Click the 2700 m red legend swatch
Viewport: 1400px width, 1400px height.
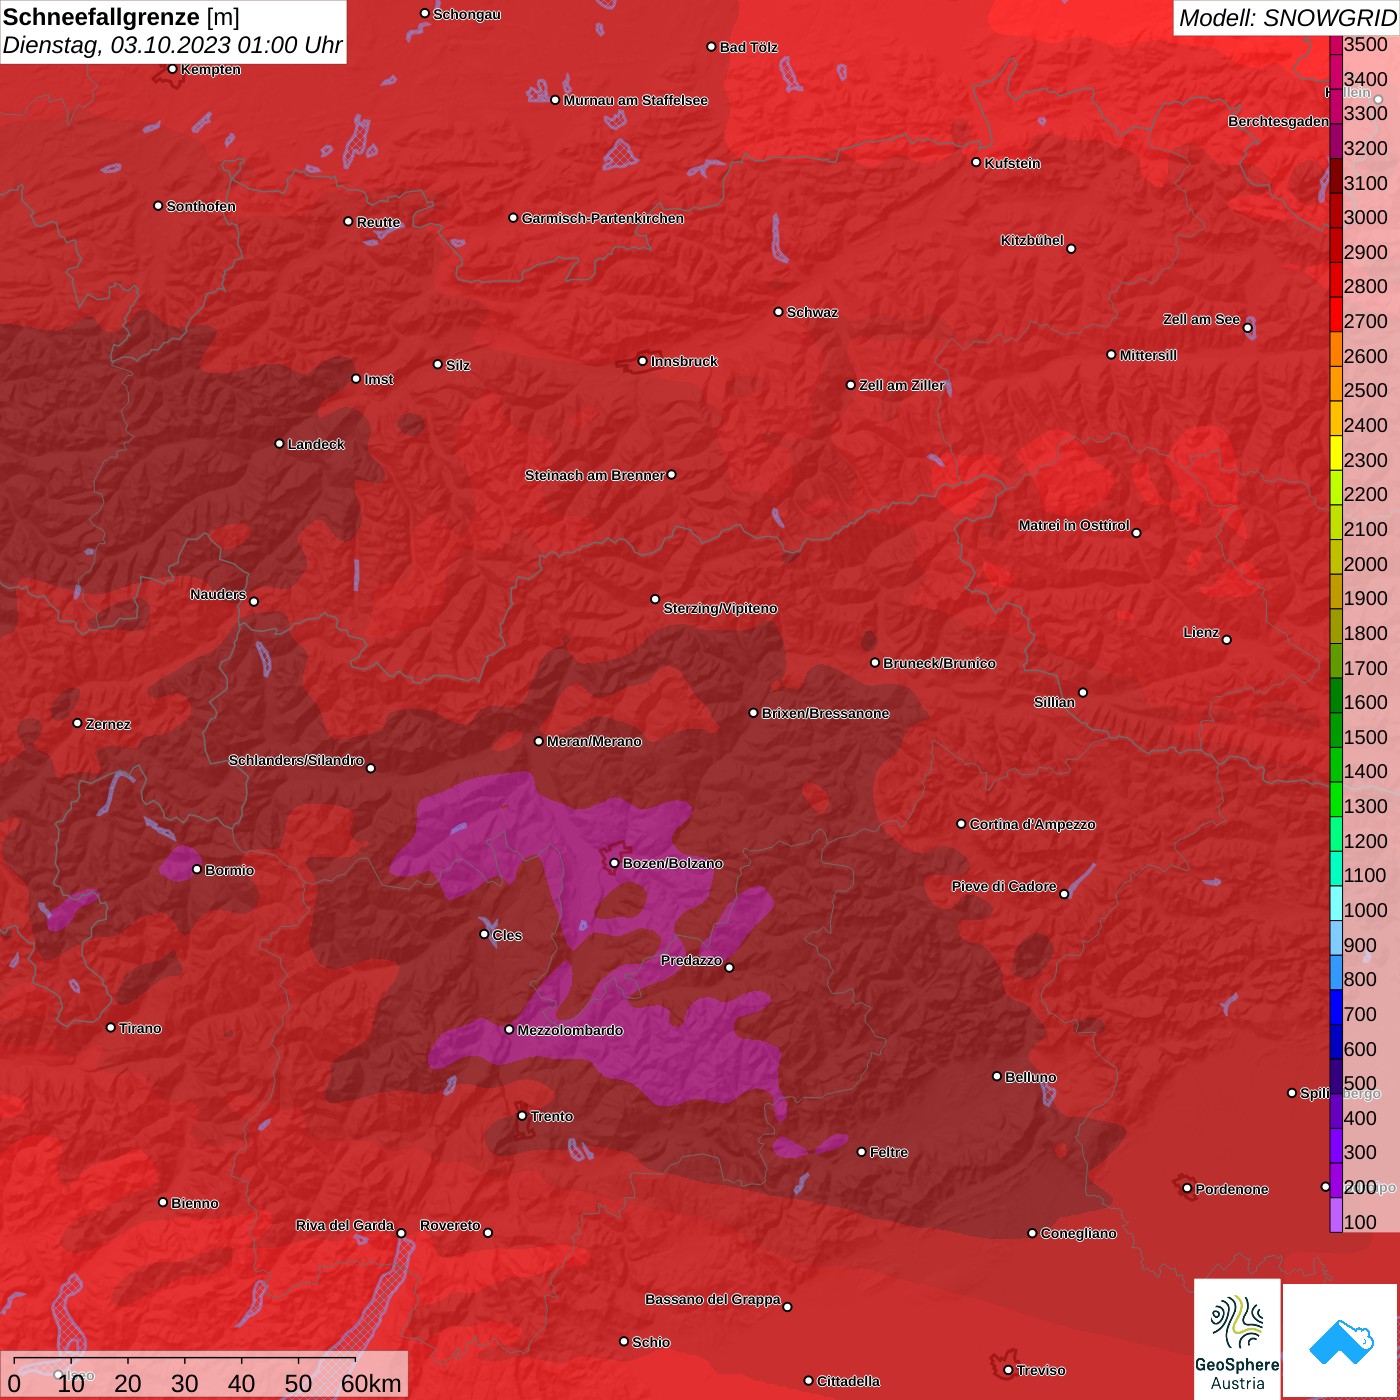pos(1336,315)
